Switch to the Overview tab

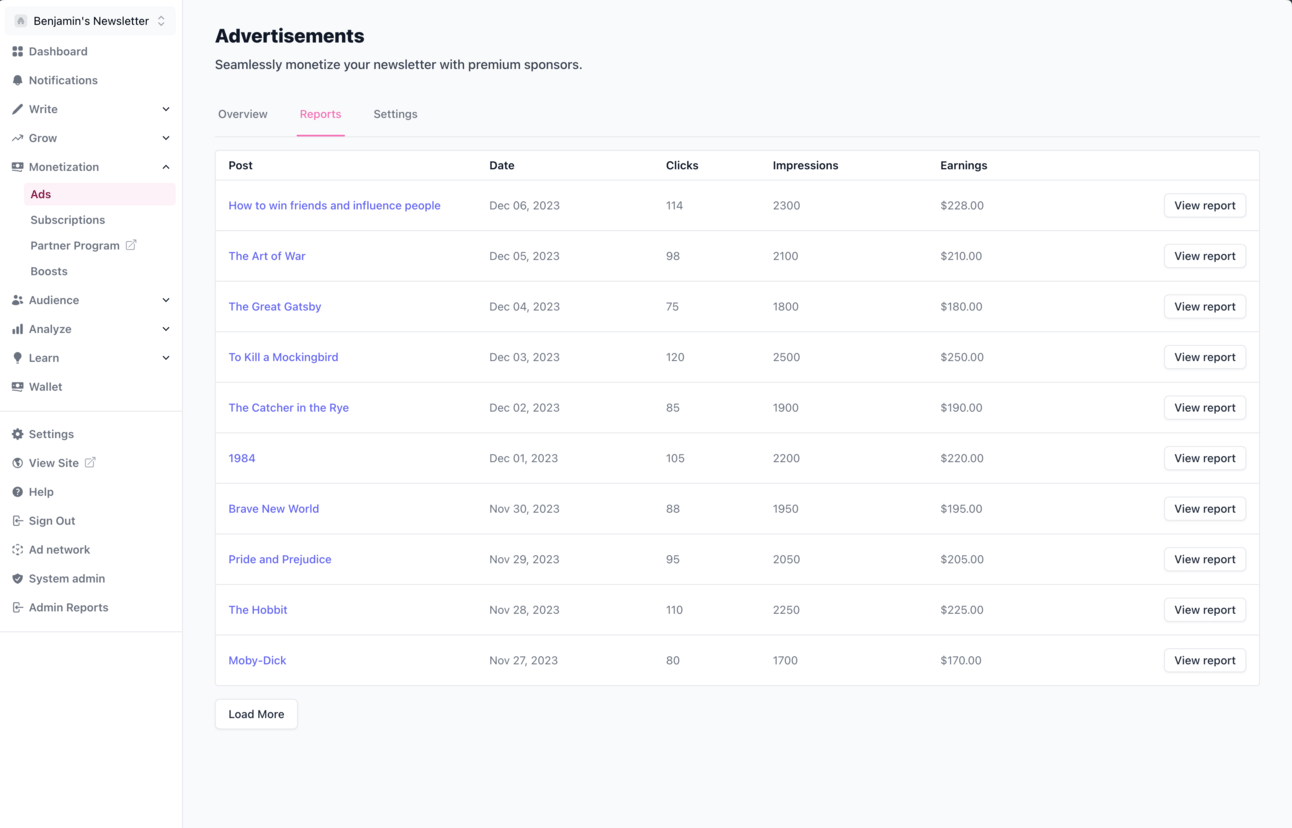coord(243,114)
